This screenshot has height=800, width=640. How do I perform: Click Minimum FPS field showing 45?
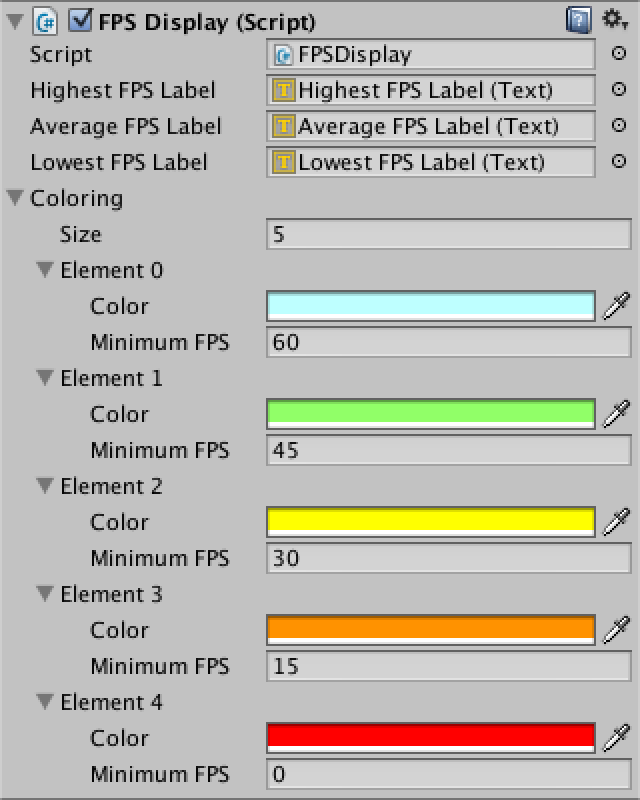[448, 450]
